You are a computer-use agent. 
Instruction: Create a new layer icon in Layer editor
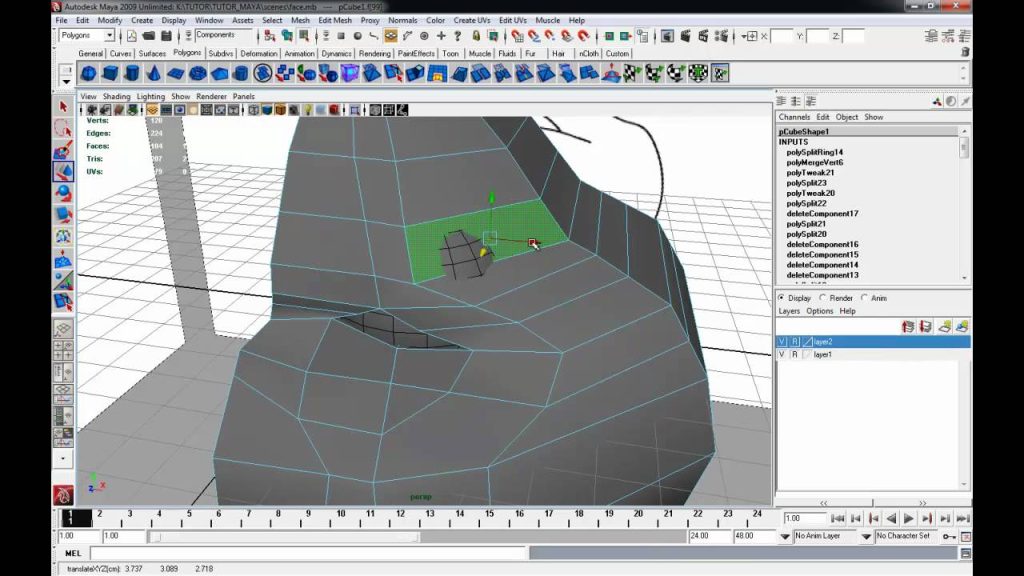(x=944, y=327)
